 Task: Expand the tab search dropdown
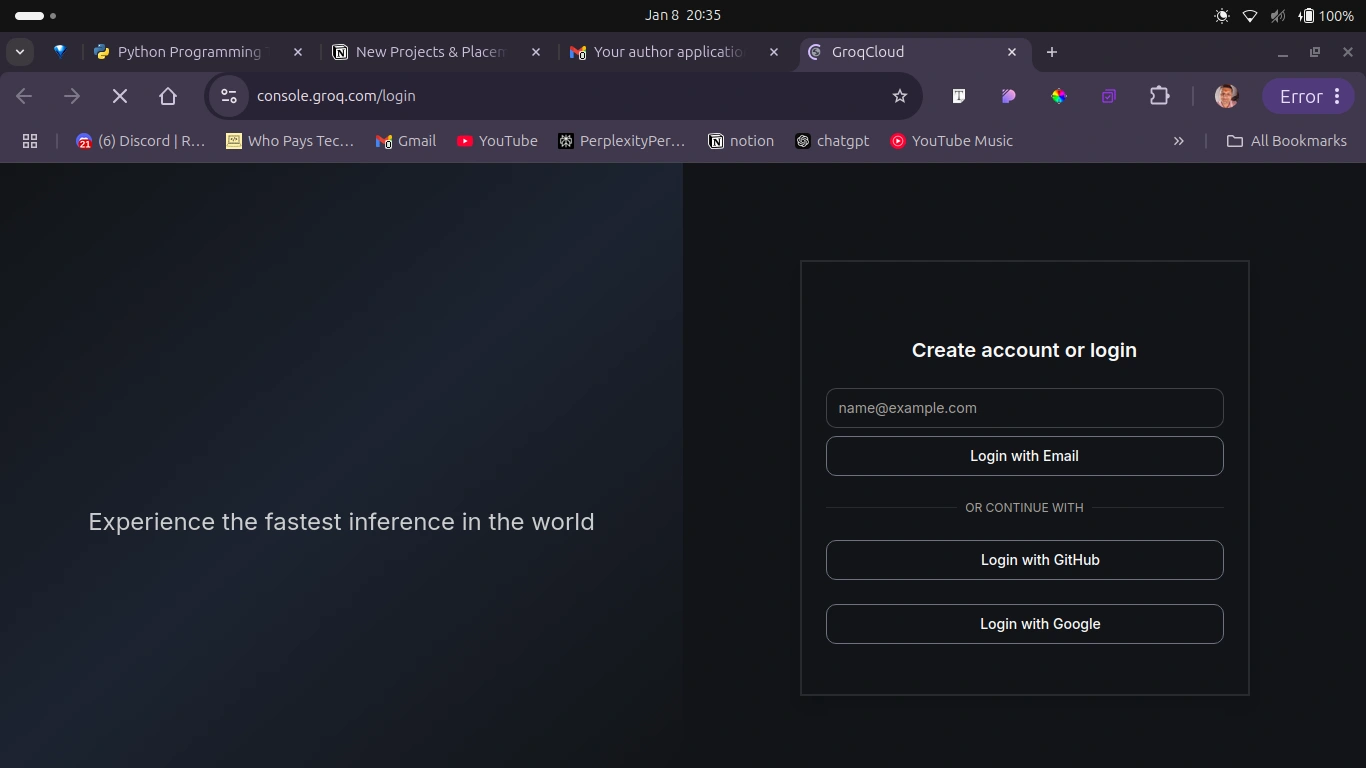point(20,52)
